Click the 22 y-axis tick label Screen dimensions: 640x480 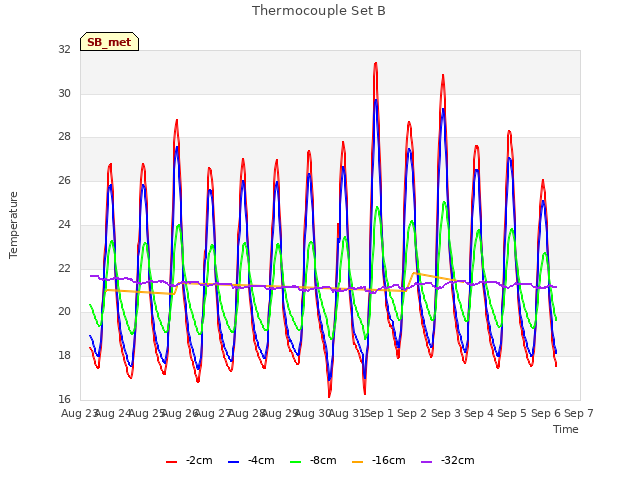tap(64, 269)
